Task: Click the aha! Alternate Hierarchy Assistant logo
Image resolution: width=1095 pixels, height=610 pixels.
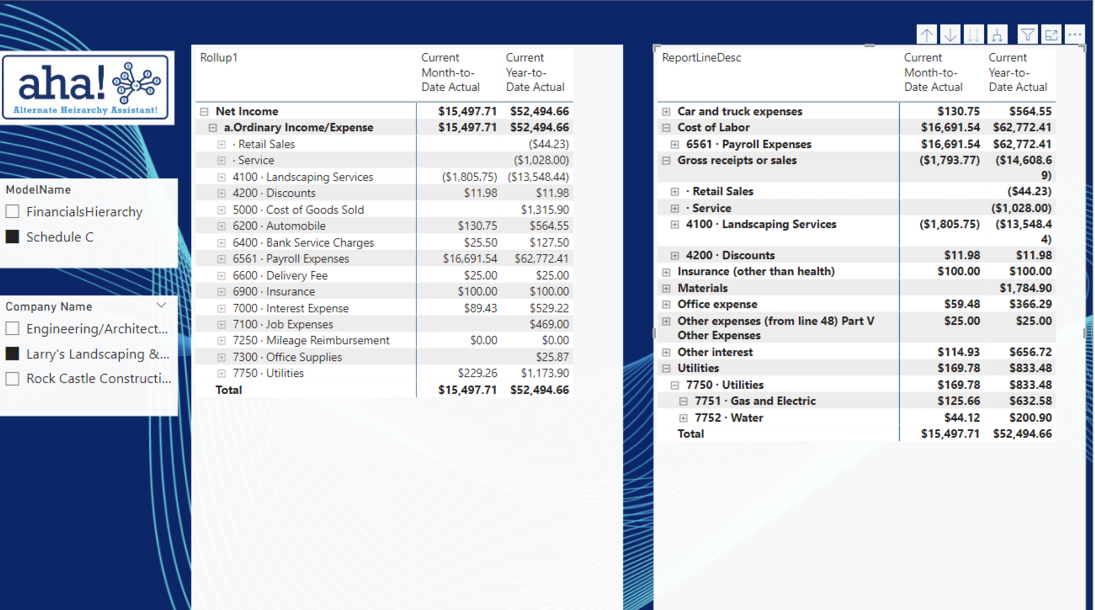Action: pyautogui.click(x=87, y=87)
